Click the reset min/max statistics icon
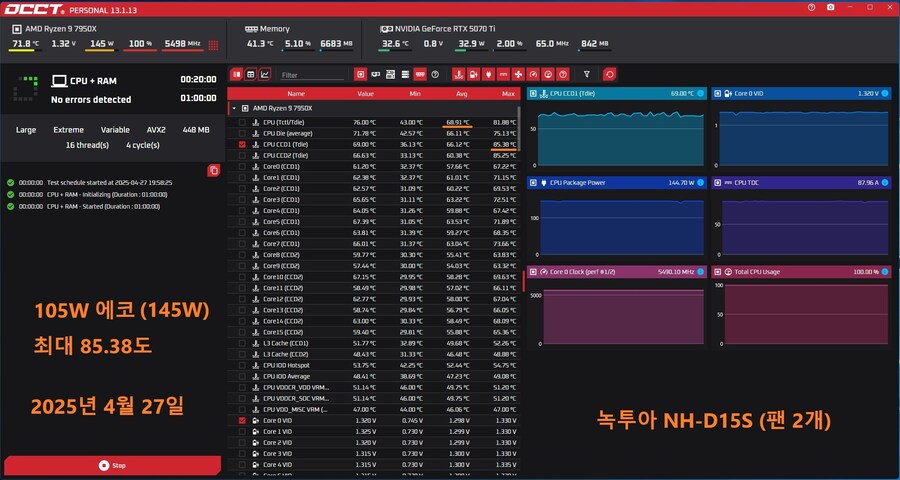This screenshot has height=480, width=900. pyautogui.click(x=610, y=74)
